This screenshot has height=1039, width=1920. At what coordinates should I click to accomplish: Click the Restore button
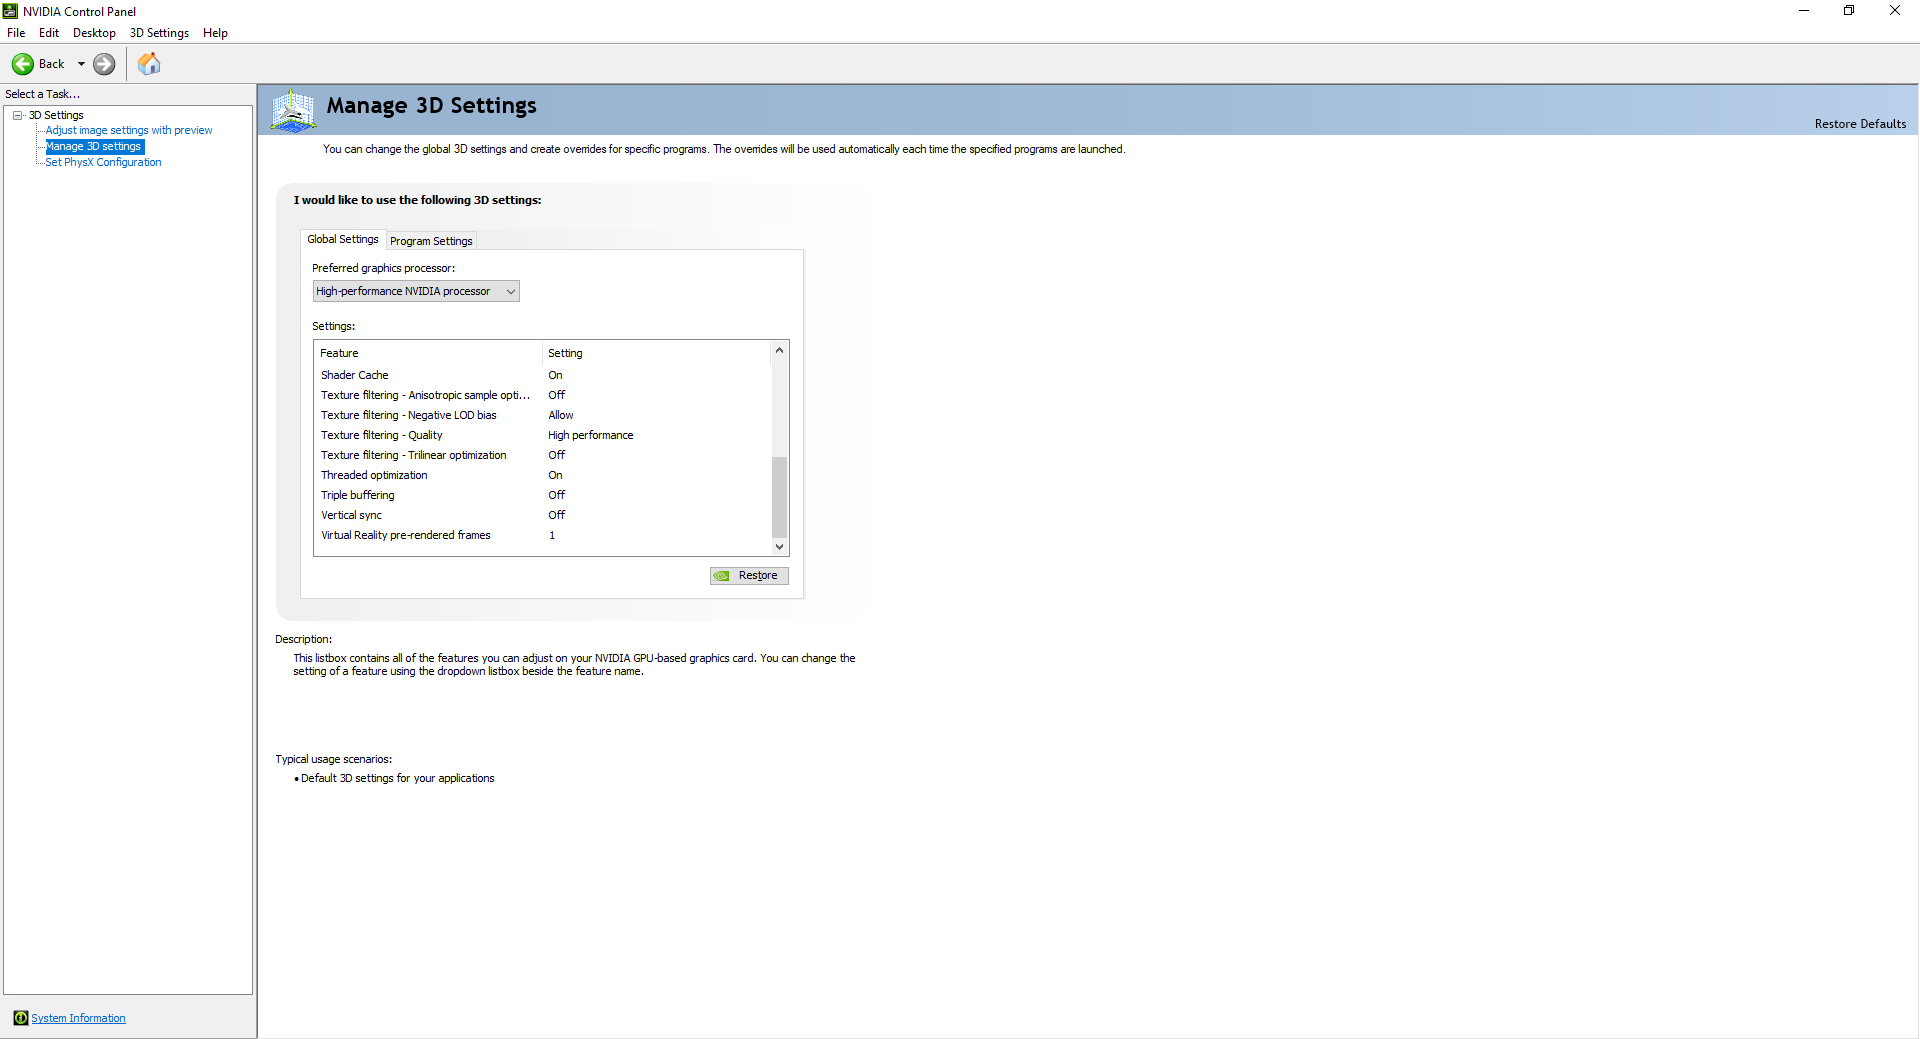pyautogui.click(x=749, y=576)
